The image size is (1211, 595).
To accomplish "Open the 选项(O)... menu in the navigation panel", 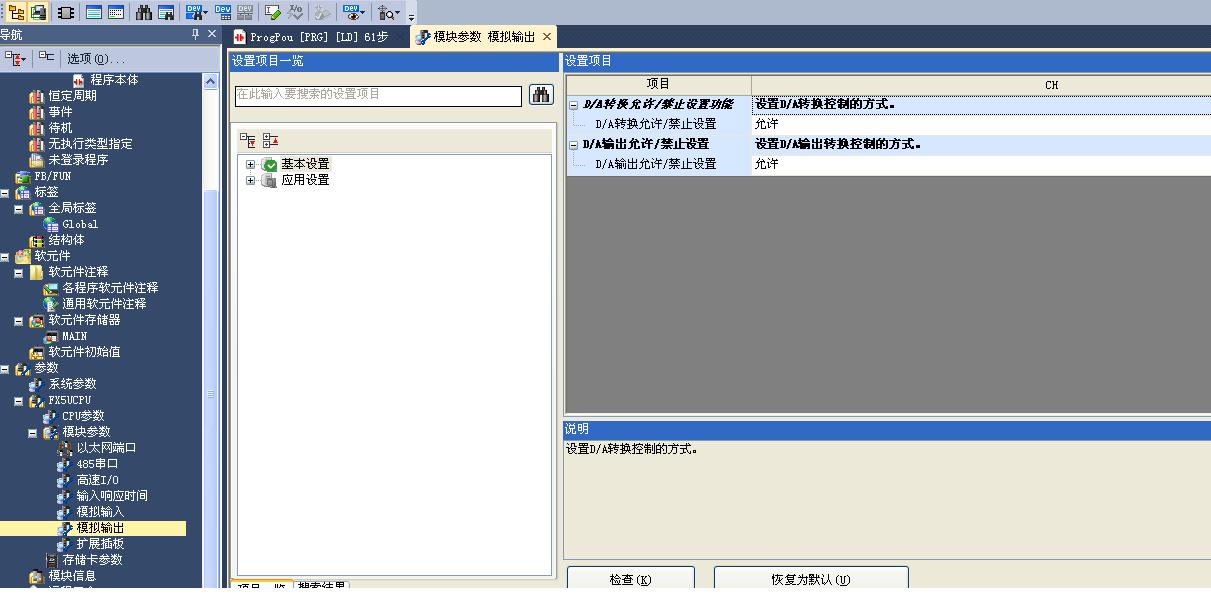I will [x=95, y=59].
